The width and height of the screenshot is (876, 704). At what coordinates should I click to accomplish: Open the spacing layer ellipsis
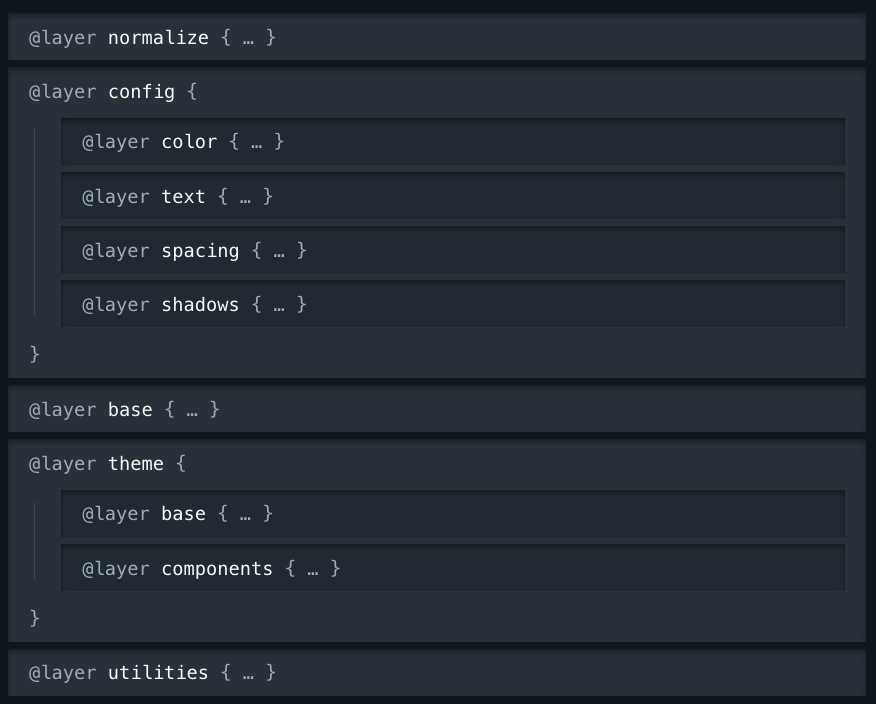point(279,251)
